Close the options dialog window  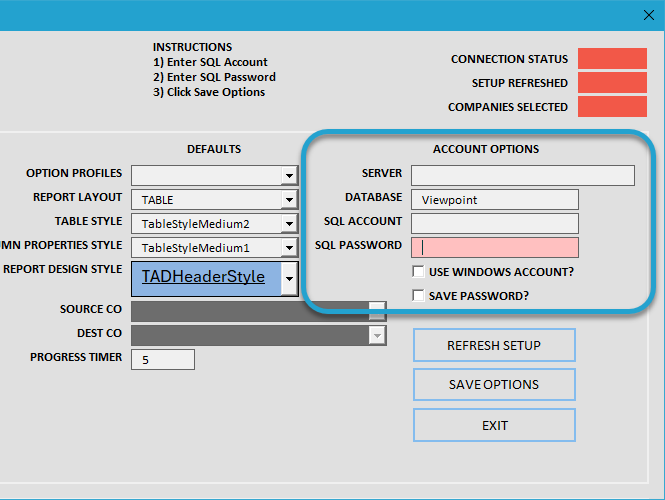click(x=648, y=15)
